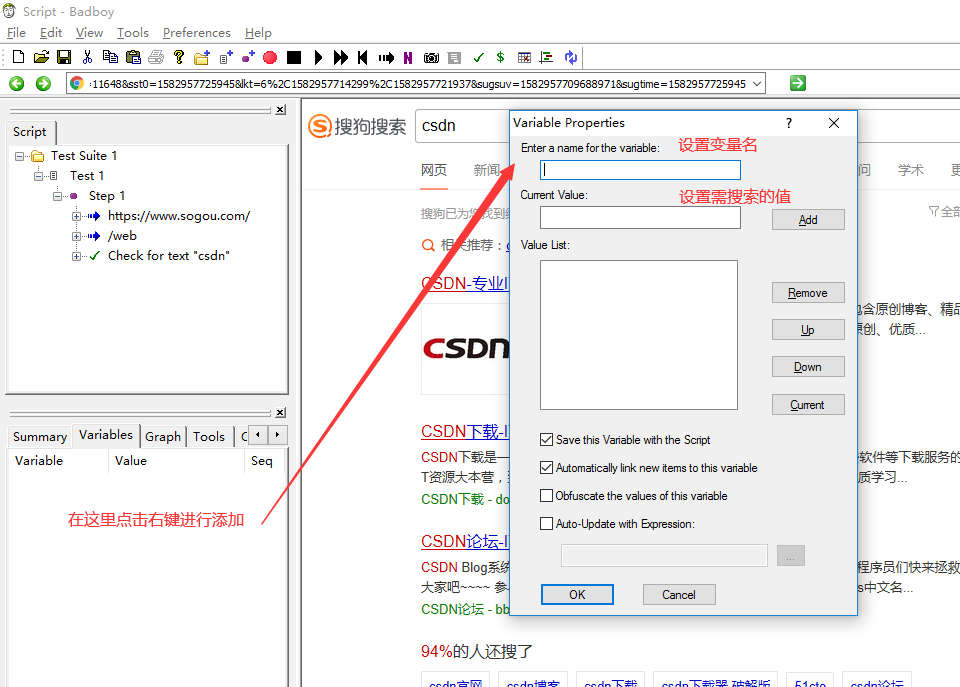Image resolution: width=960 pixels, height=687 pixels.
Task: Open the Help menu
Action: coord(258,32)
